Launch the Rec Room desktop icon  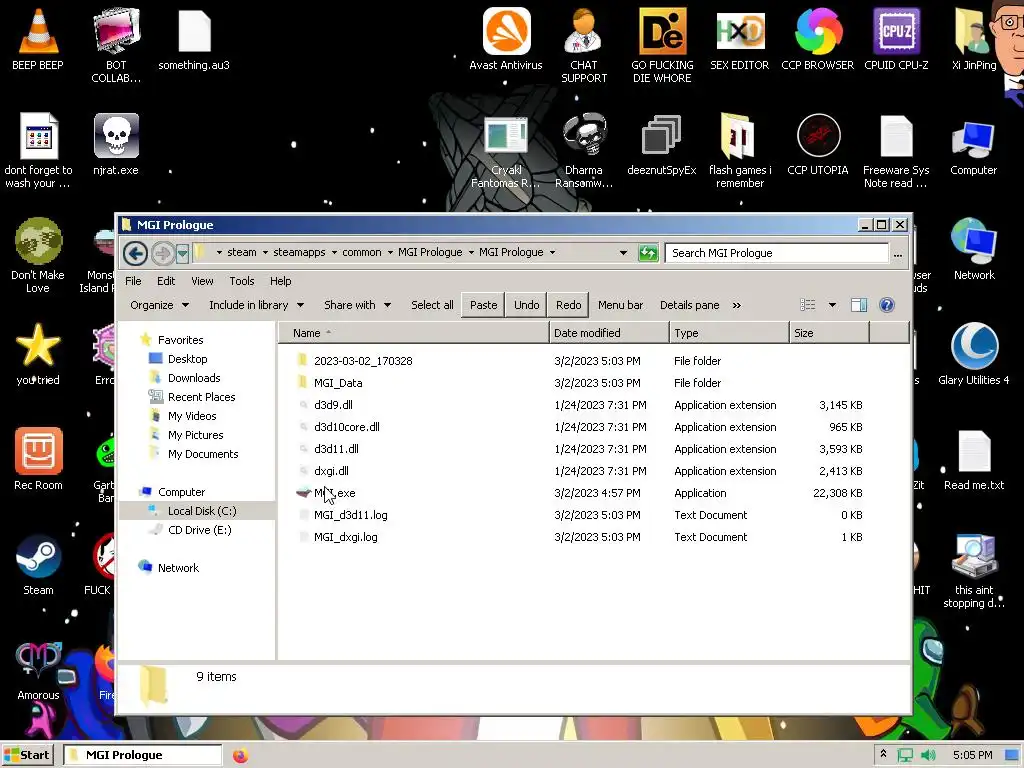tap(39, 460)
